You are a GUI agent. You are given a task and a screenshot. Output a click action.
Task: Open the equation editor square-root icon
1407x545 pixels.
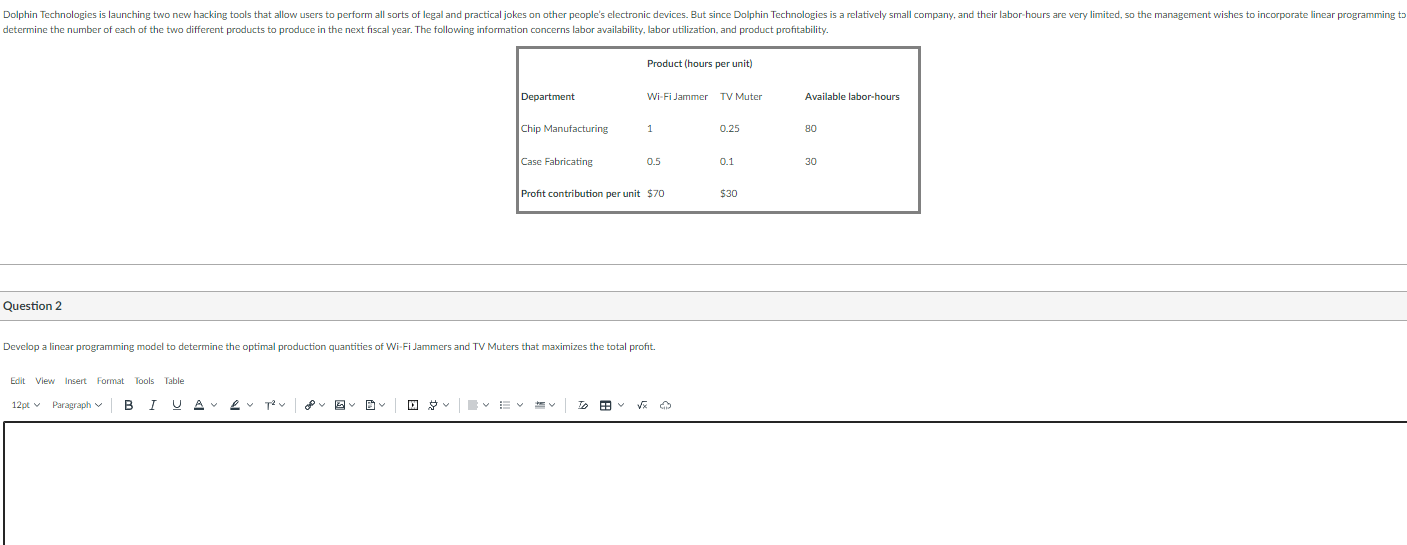[643, 405]
